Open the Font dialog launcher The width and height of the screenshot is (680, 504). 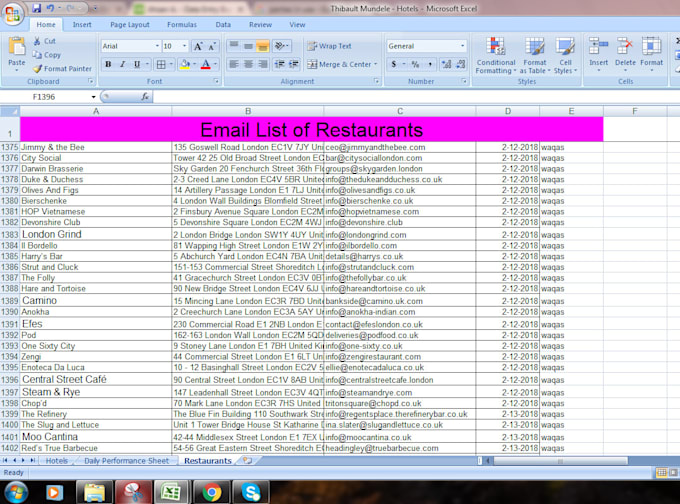click(x=216, y=81)
